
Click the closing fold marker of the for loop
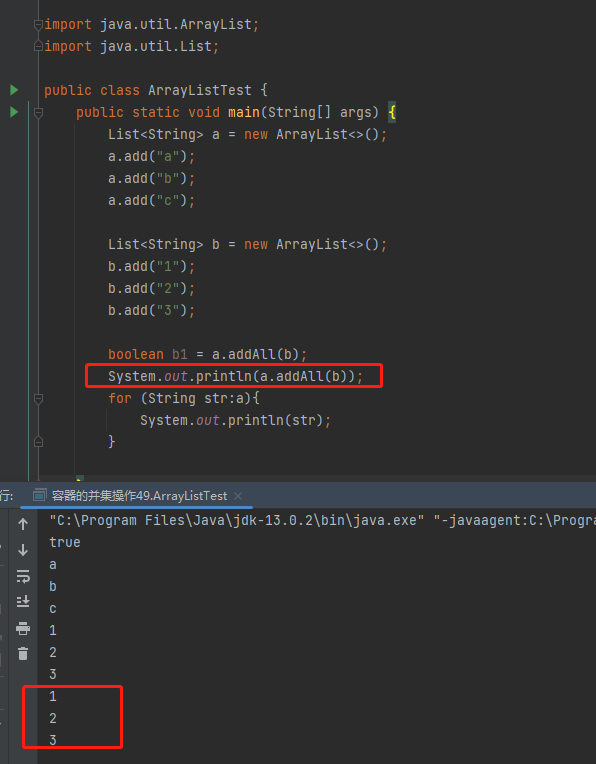[38, 441]
